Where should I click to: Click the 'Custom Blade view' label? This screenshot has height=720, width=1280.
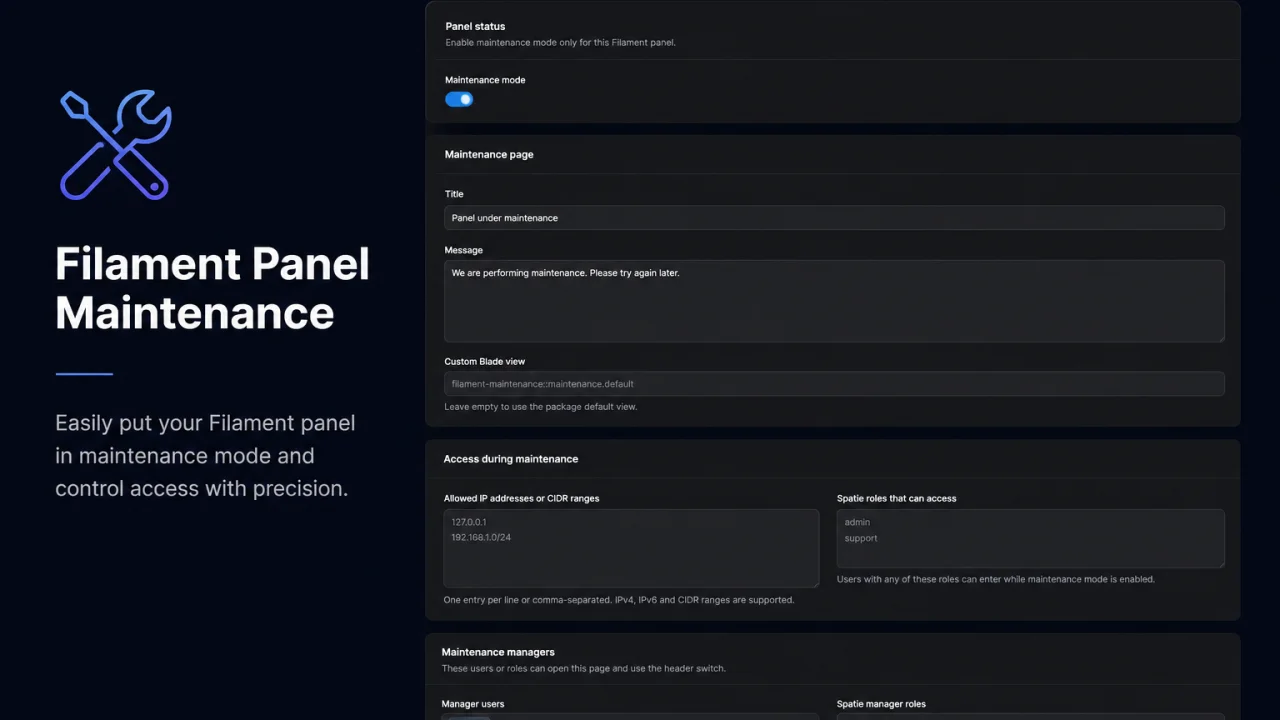pos(485,362)
